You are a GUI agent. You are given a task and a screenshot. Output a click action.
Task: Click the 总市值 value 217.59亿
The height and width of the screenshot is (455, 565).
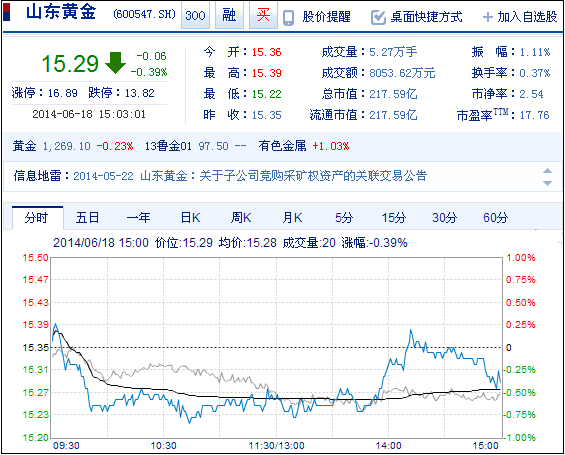coord(393,94)
